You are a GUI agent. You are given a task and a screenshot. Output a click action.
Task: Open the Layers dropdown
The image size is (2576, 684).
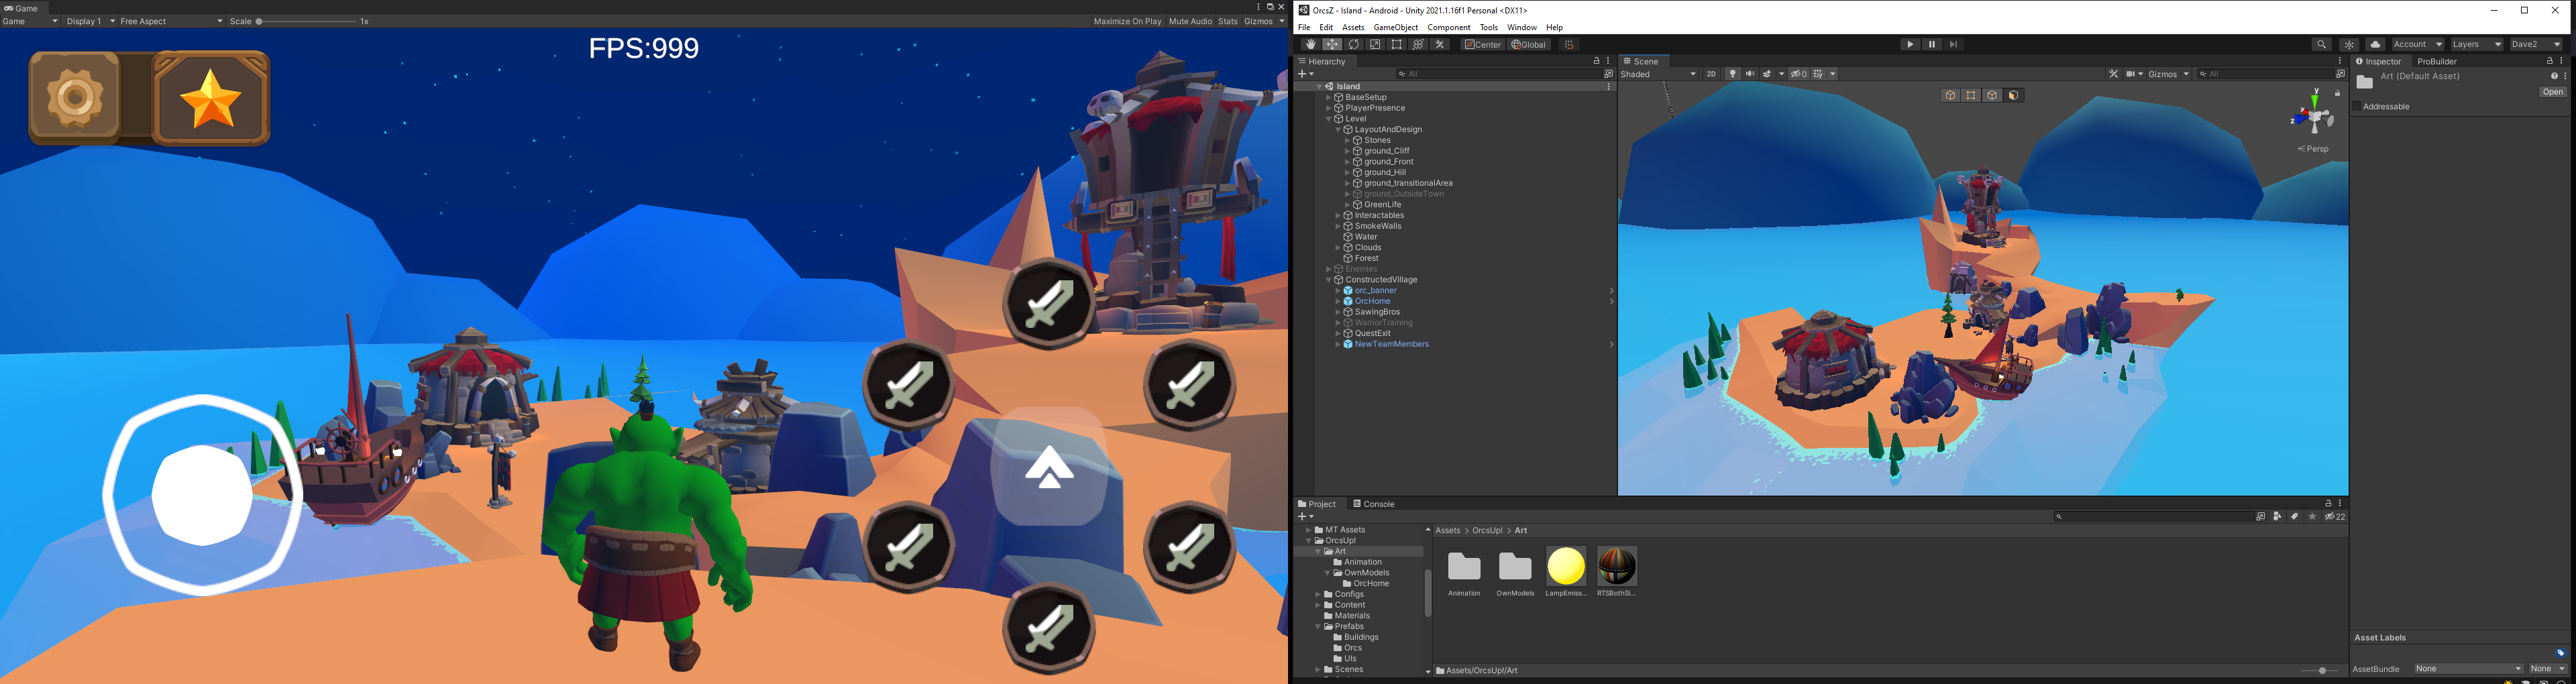click(x=2476, y=45)
